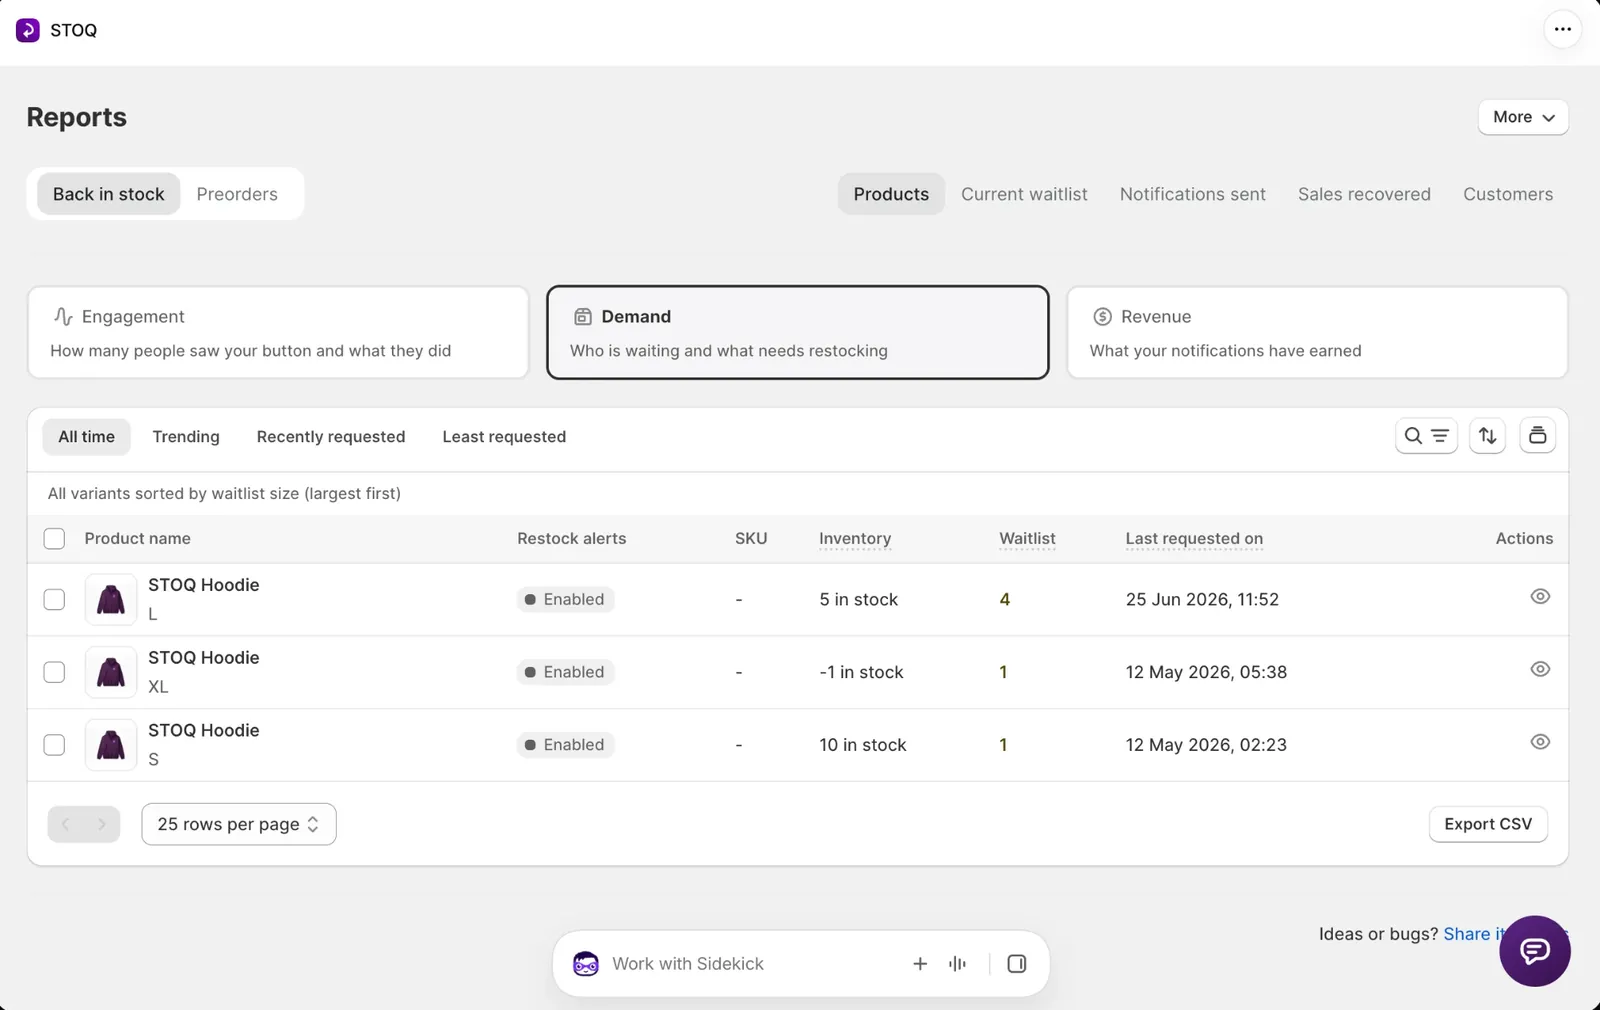Click the stacked layers icon button in table toolbar
Screen dimensions: 1600x1010
click(1538, 436)
